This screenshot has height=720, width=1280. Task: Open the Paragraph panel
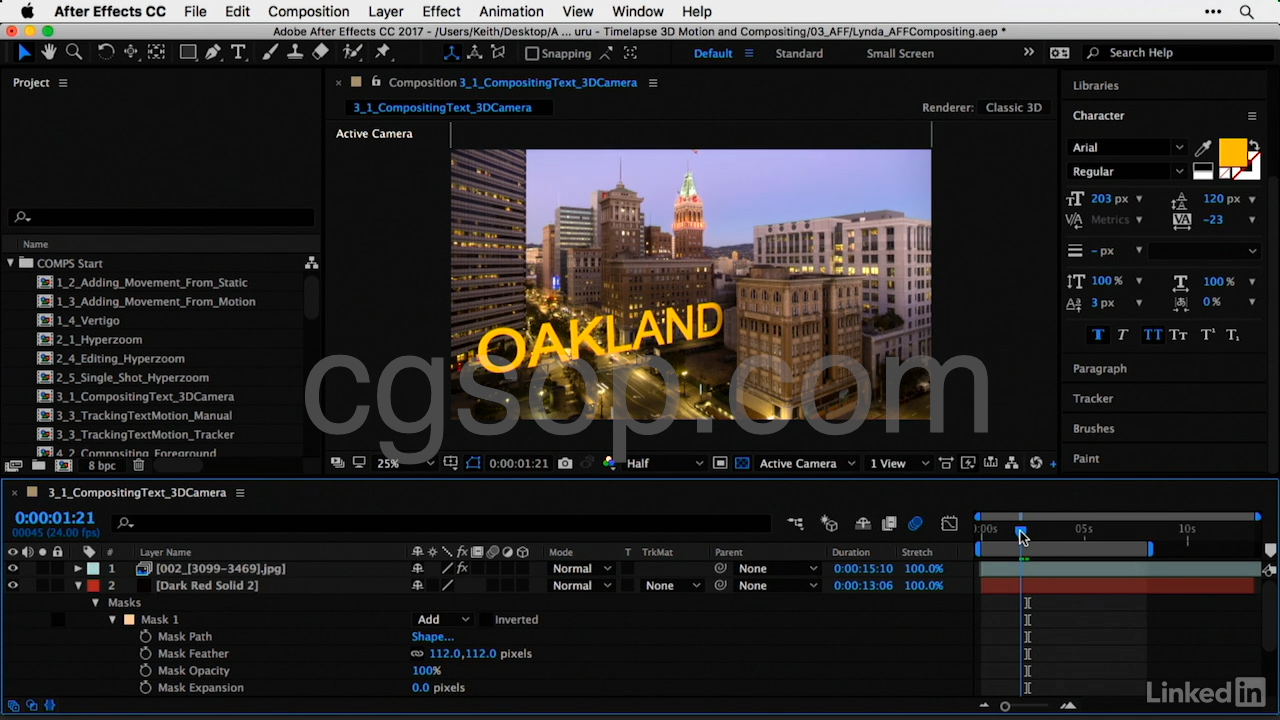pos(1099,368)
